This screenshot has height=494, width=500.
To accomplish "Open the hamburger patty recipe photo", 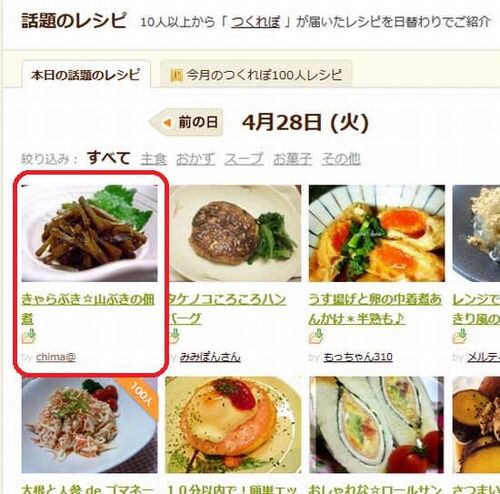I will click(235, 233).
